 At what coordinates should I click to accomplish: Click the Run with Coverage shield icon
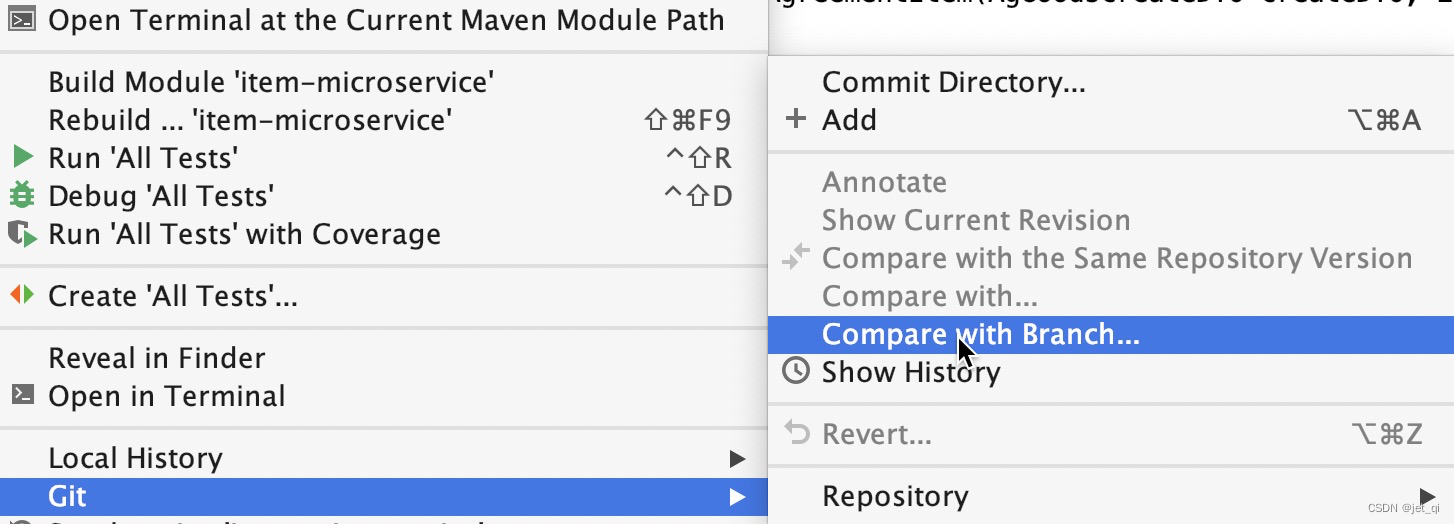coord(23,234)
